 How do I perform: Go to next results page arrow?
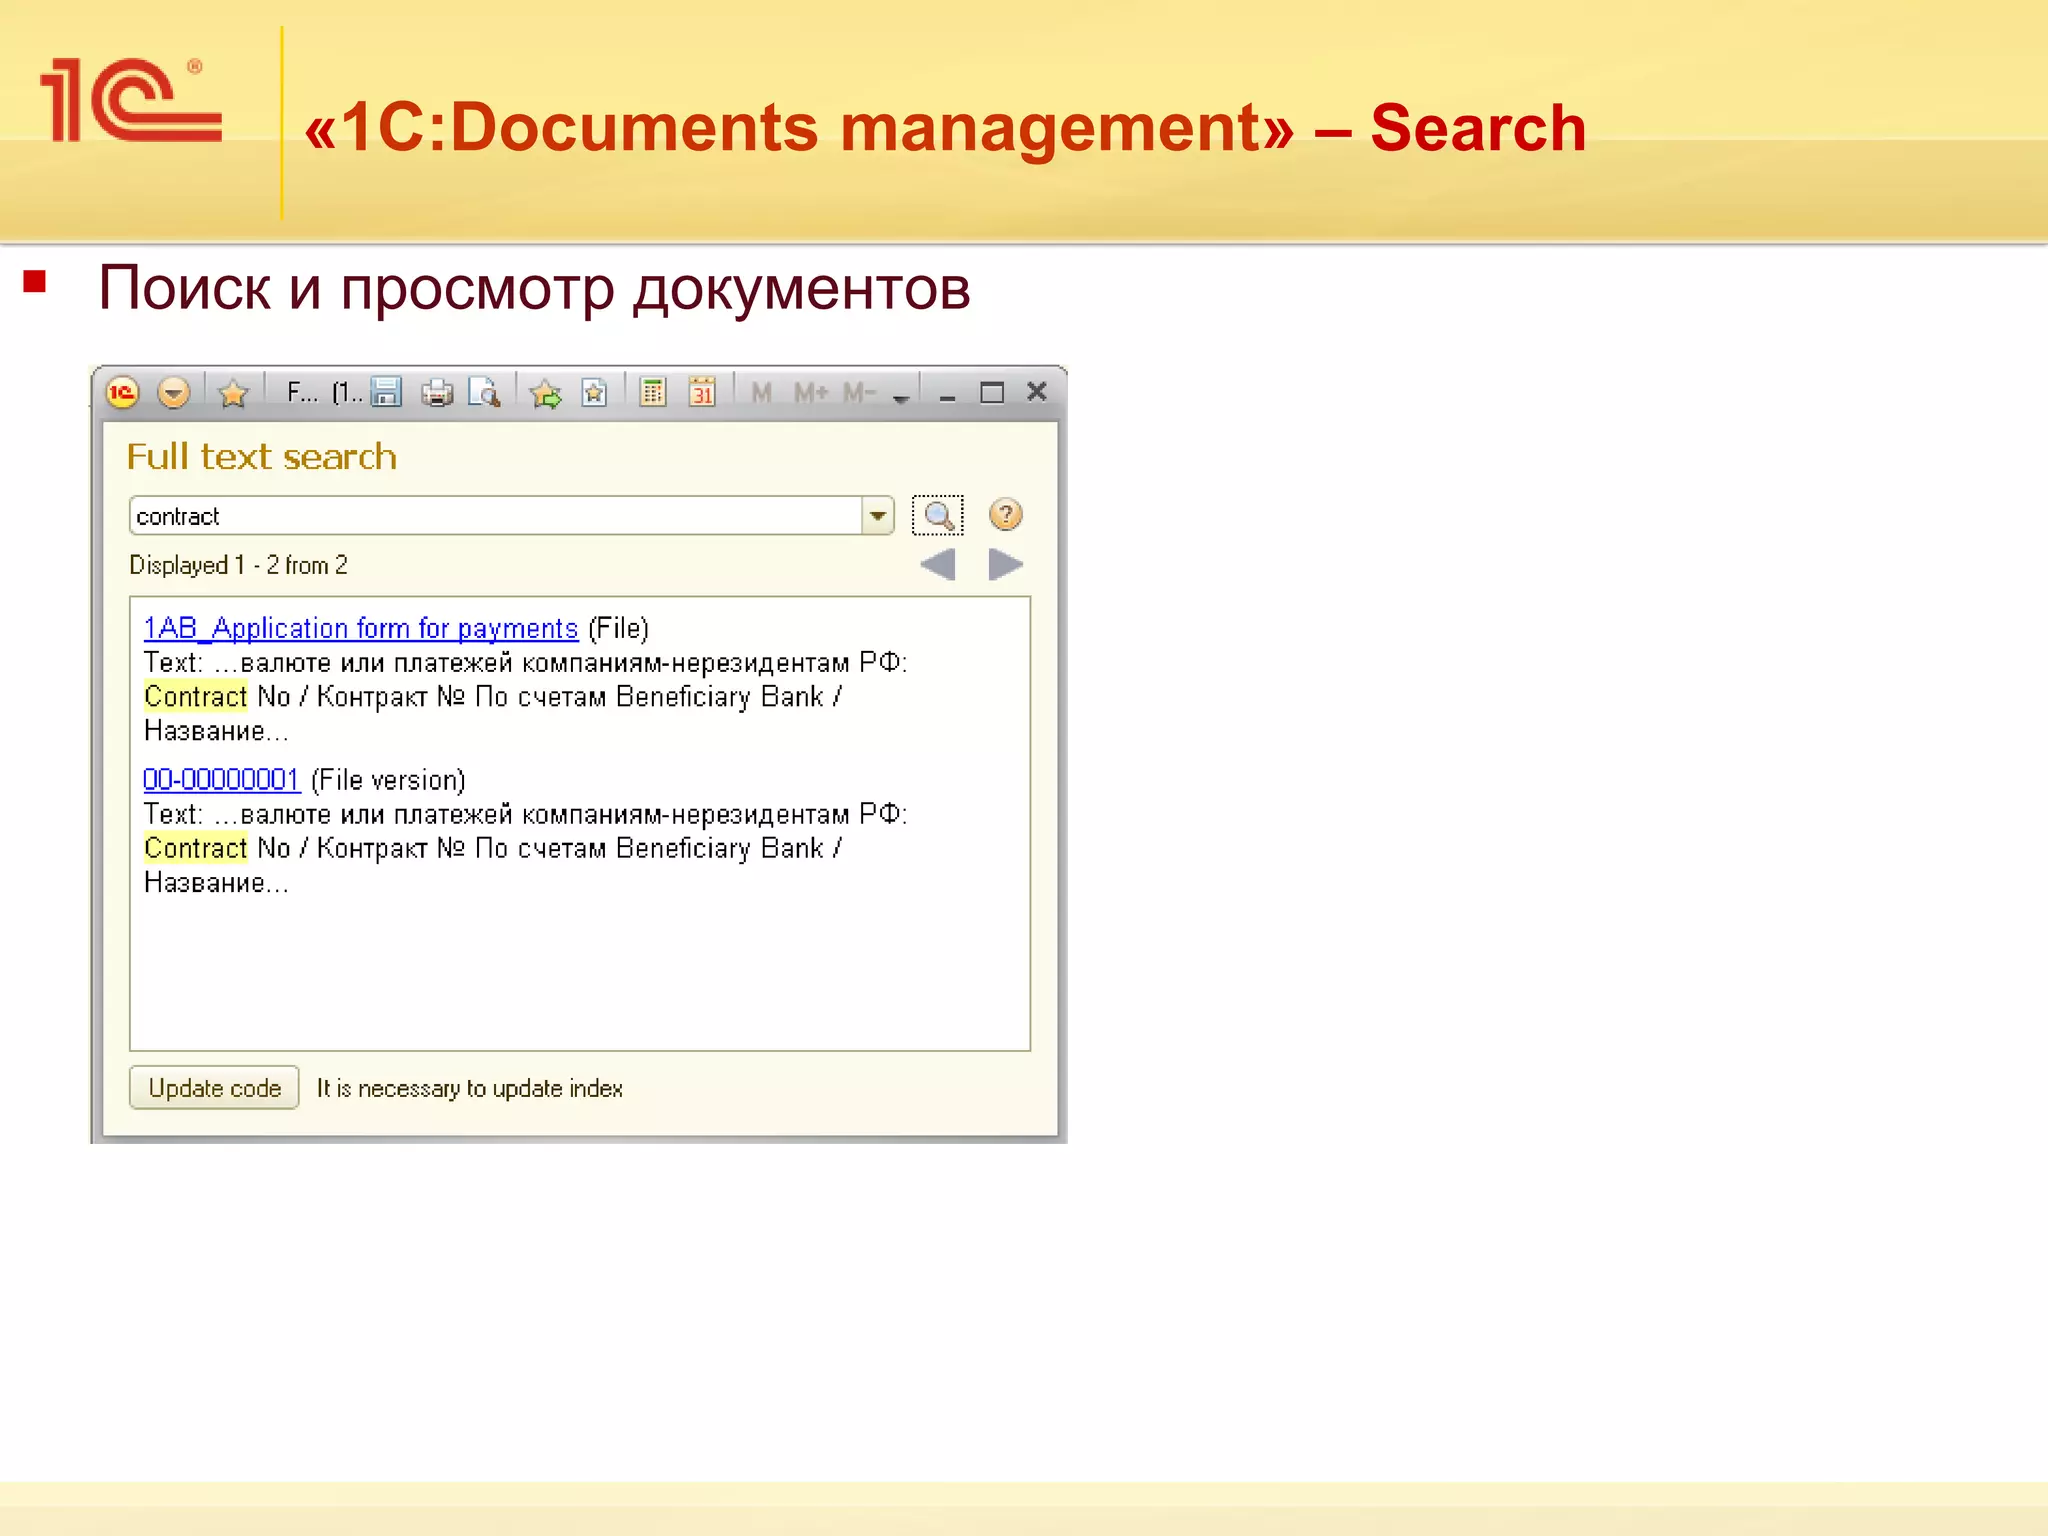coord(1005,565)
